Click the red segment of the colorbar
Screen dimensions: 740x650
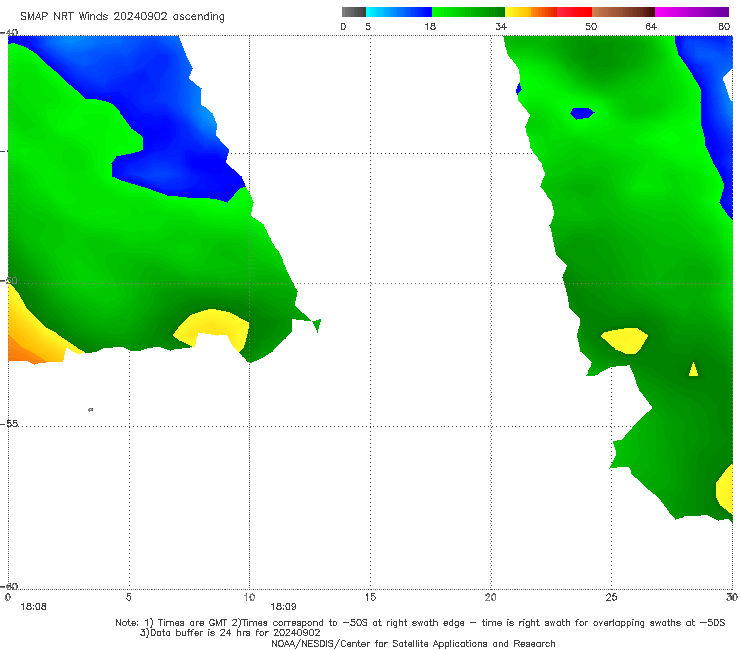[574, 12]
